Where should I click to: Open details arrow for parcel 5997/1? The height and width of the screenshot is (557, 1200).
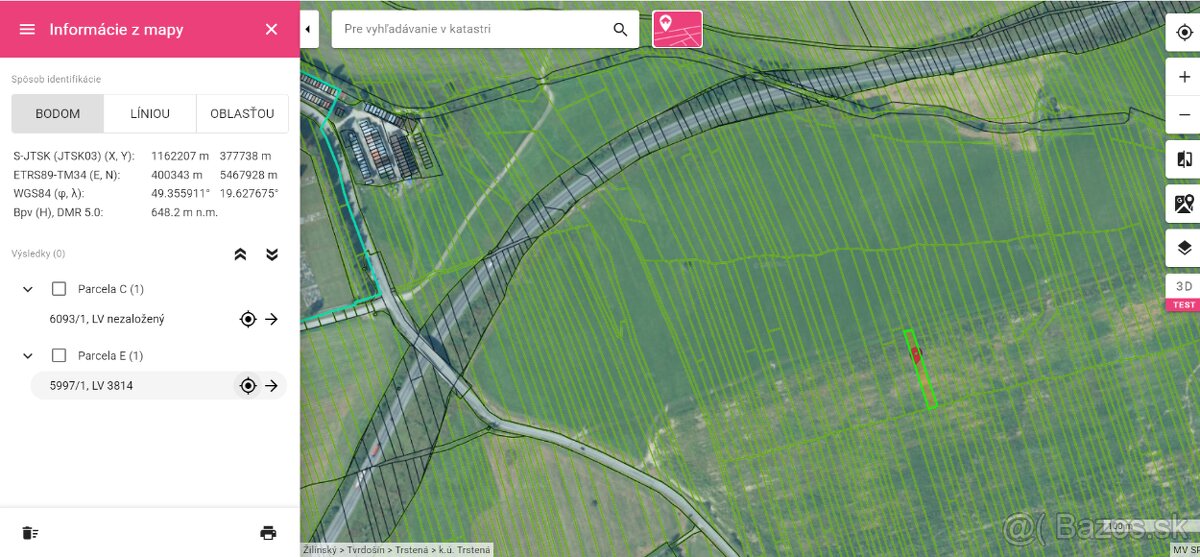coord(271,386)
